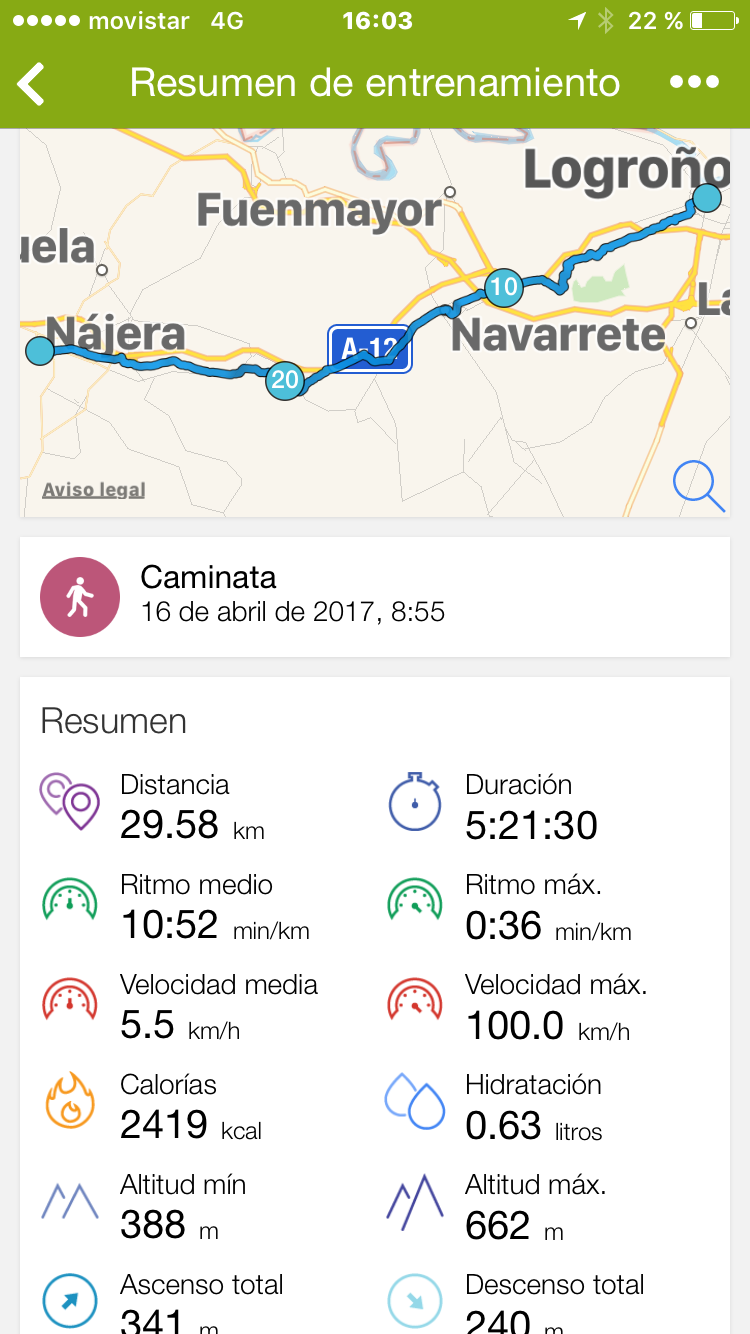Select the 20 km marker on route
The height and width of the screenshot is (1334, 750).
point(285,380)
